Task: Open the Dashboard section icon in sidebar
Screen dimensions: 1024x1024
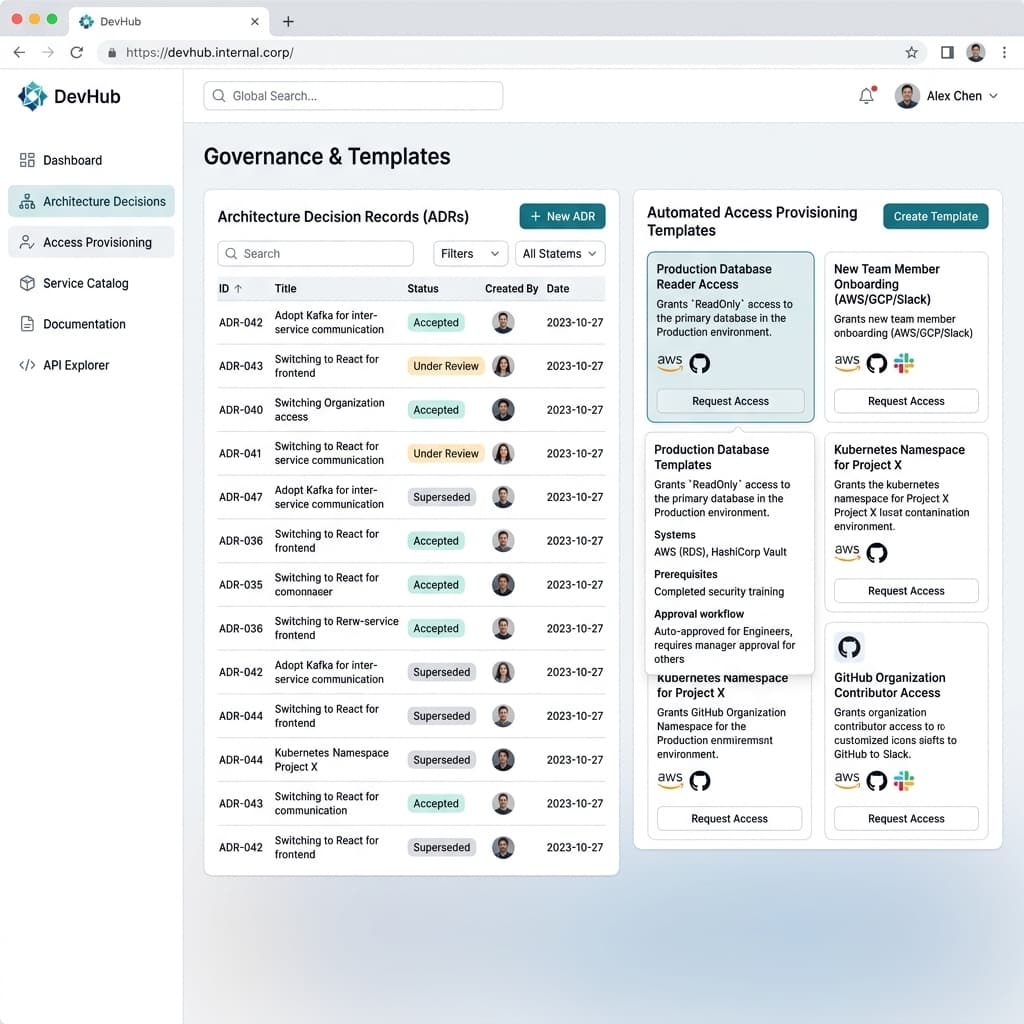Action: [x=26, y=160]
